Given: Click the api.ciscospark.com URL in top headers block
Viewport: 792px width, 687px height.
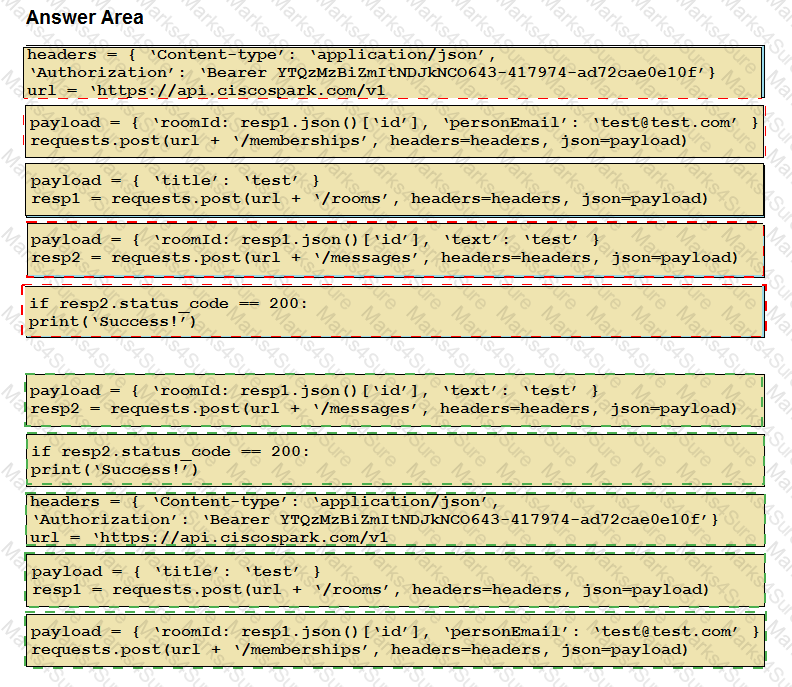Looking at the screenshot, I should pyautogui.click(x=240, y=91).
